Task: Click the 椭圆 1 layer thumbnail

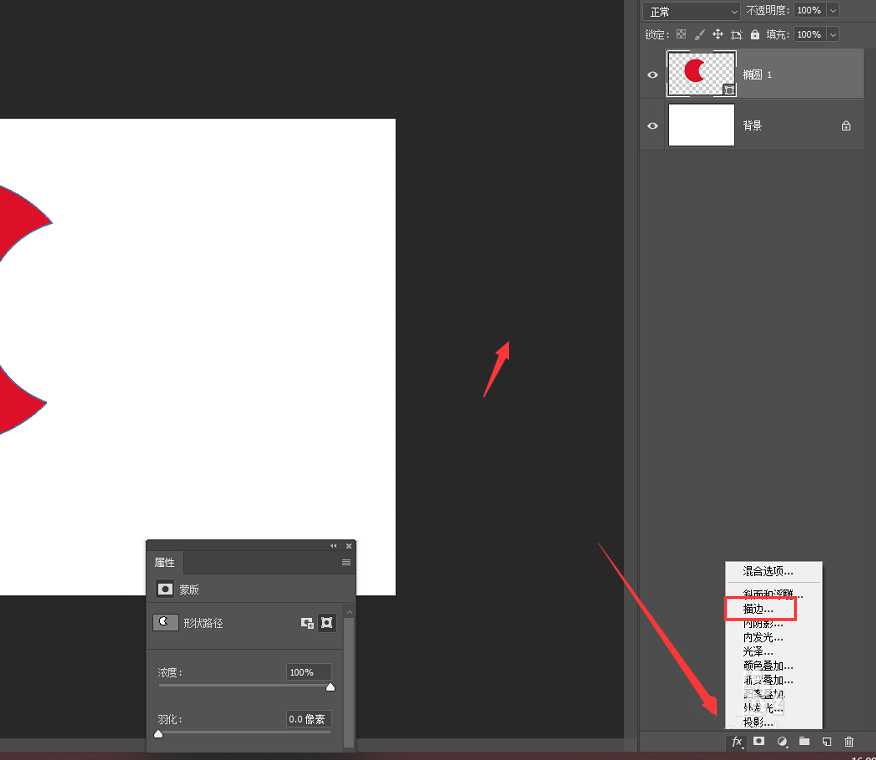Action: pos(700,73)
